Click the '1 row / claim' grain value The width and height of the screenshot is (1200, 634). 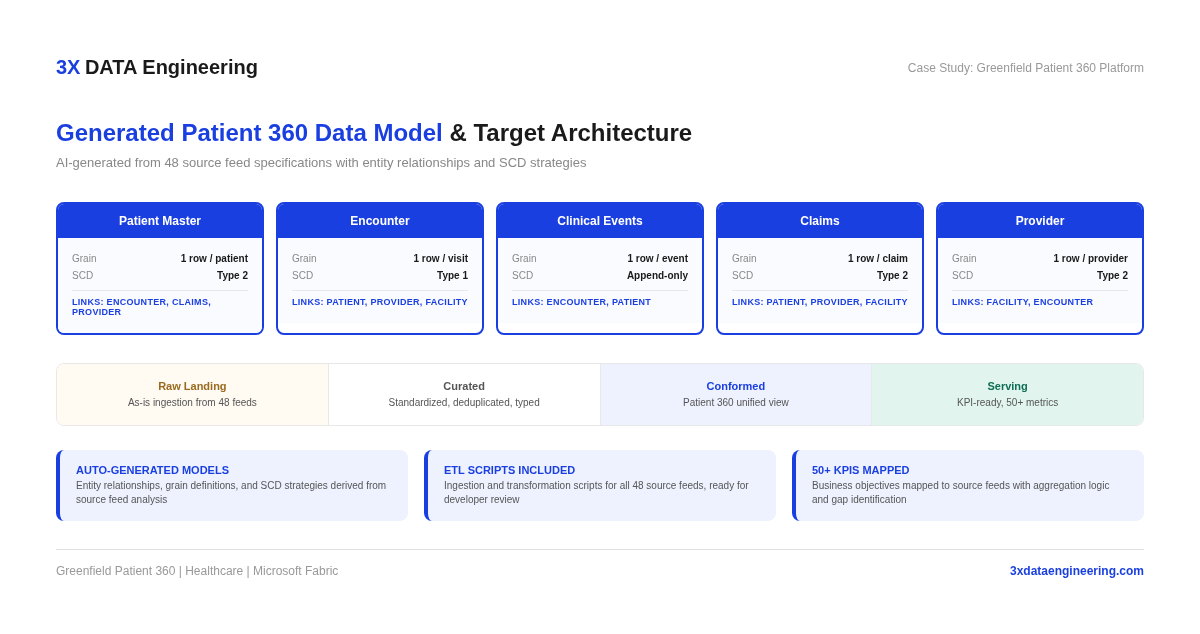pos(878,259)
